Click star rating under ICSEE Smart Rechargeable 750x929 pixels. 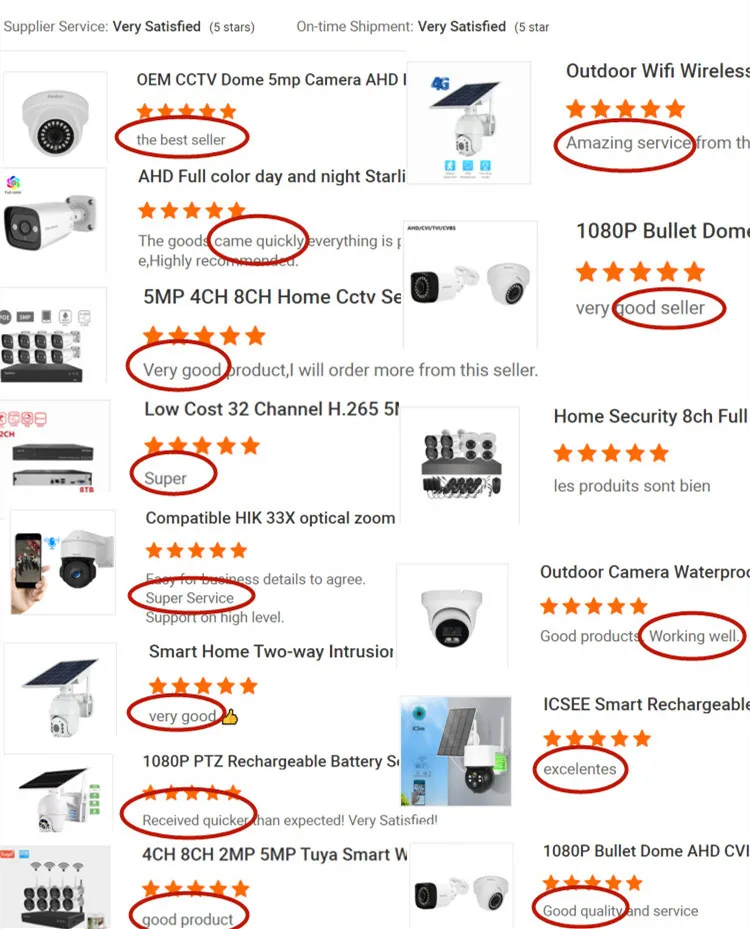coord(597,739)
